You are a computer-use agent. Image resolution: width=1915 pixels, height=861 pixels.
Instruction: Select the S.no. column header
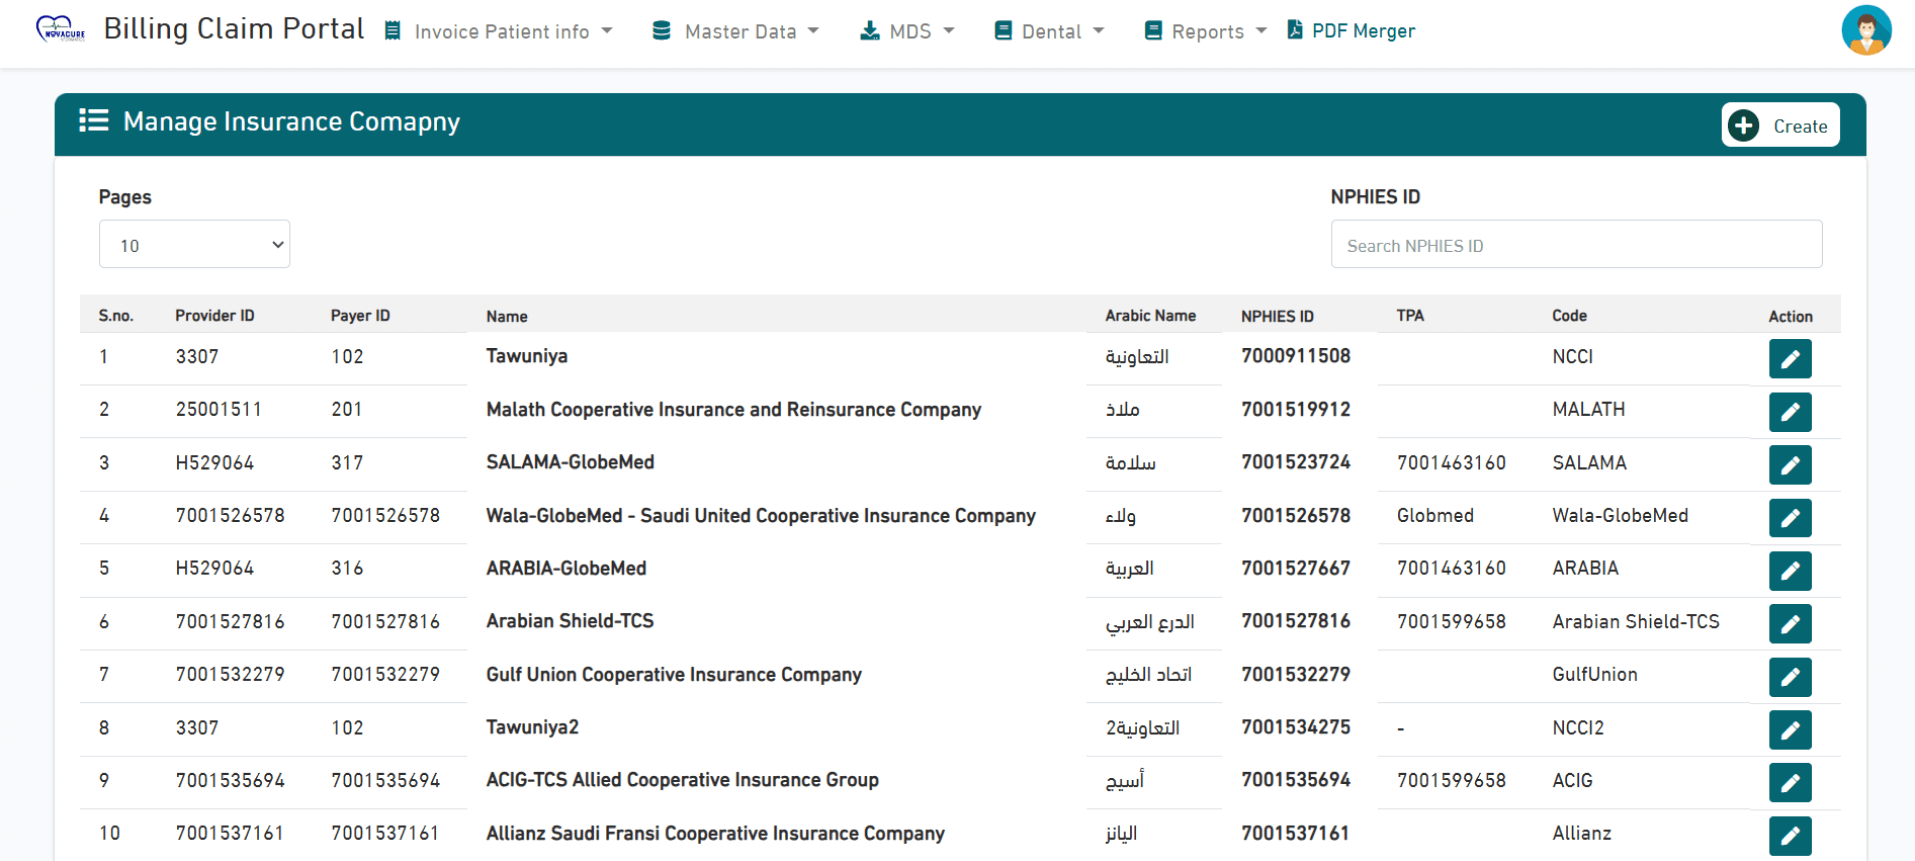116,316
